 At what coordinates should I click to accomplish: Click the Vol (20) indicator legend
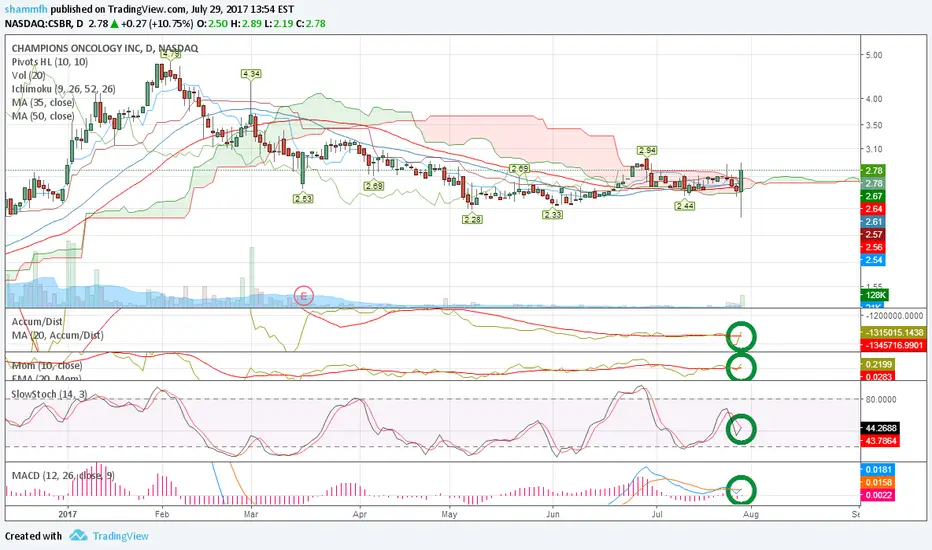[29, 76]
